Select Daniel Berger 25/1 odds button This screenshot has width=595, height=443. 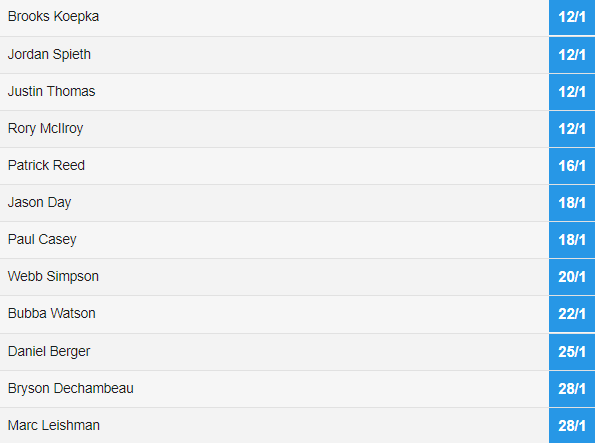click(x=572, y=352)
